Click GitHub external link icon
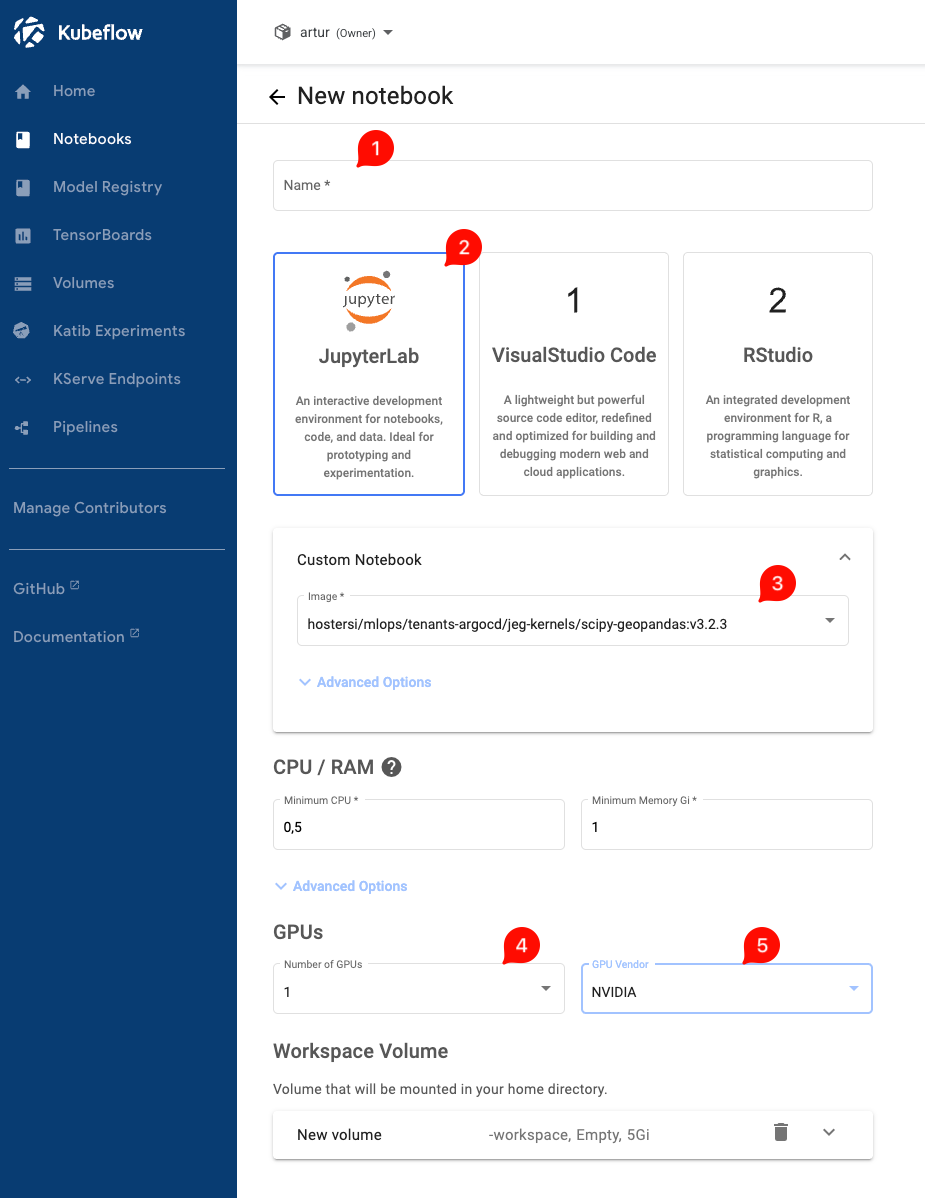 tap(75, 585)
